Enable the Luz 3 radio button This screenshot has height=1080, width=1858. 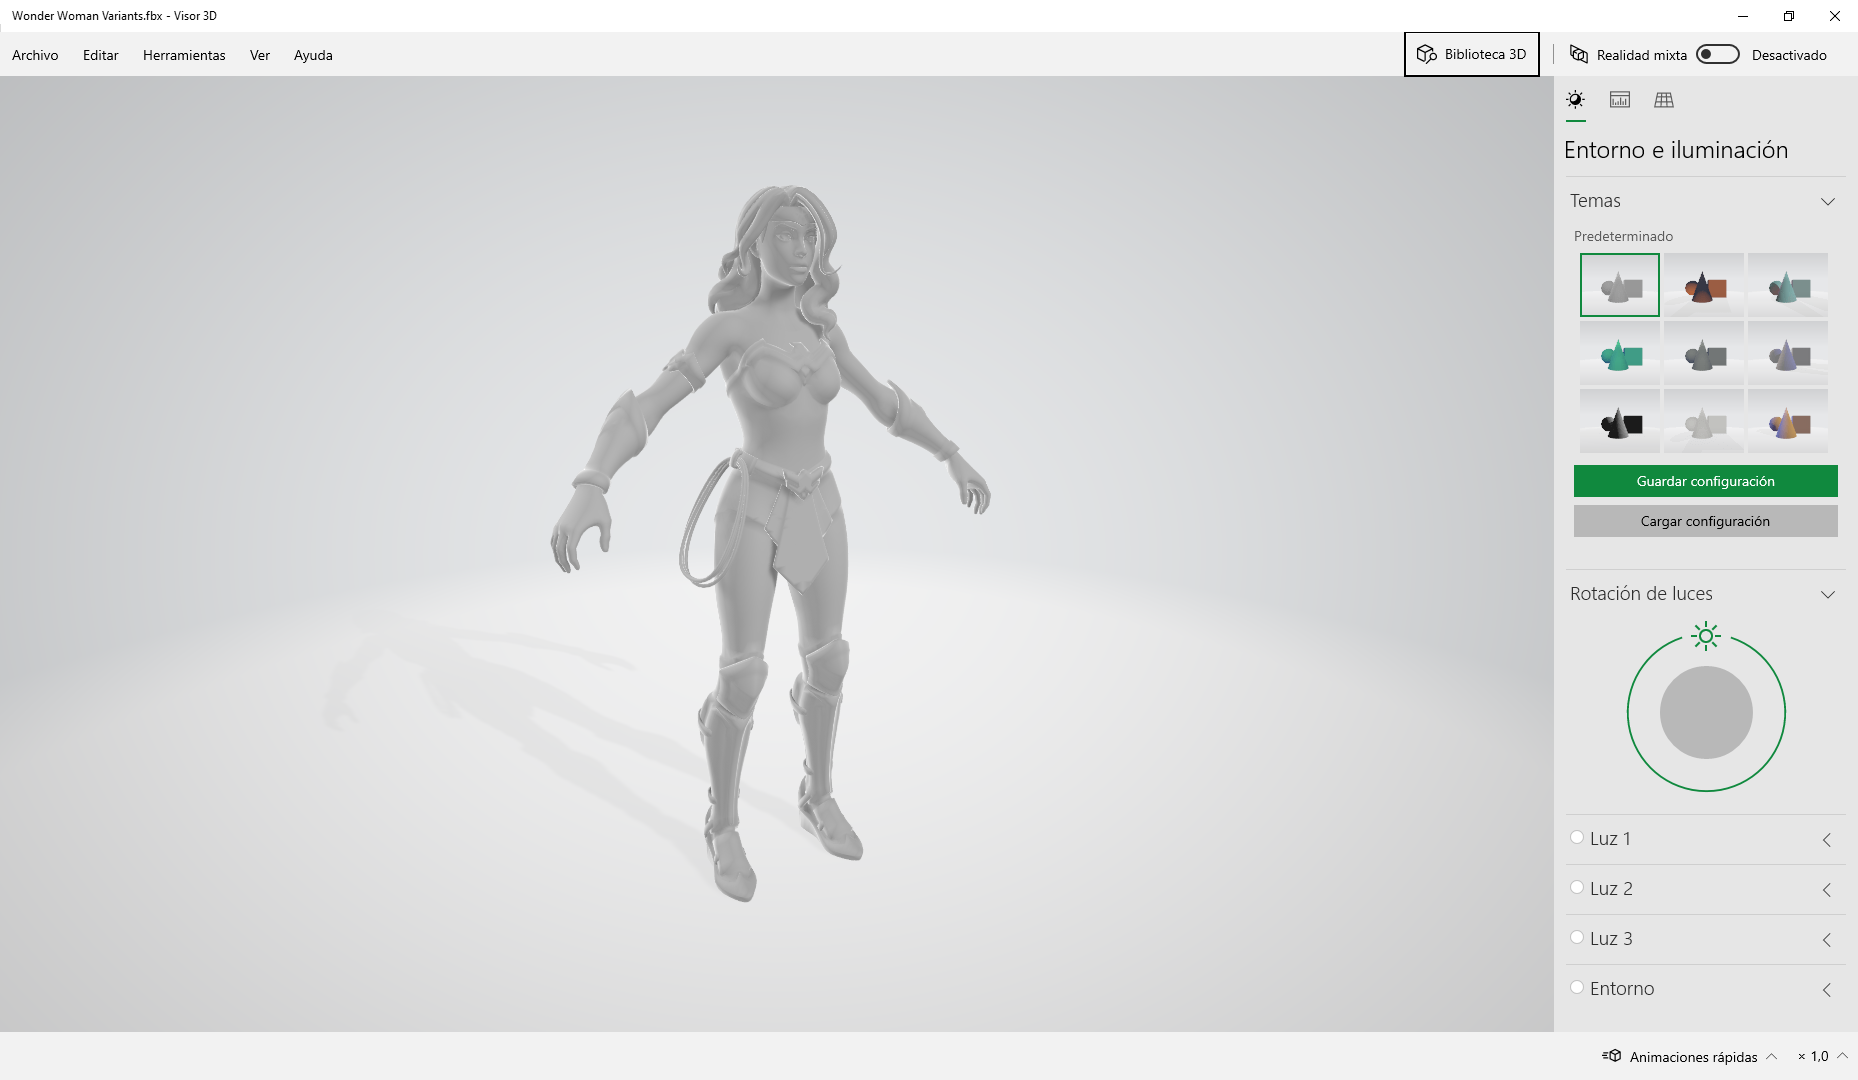[x=1577, y=938]
